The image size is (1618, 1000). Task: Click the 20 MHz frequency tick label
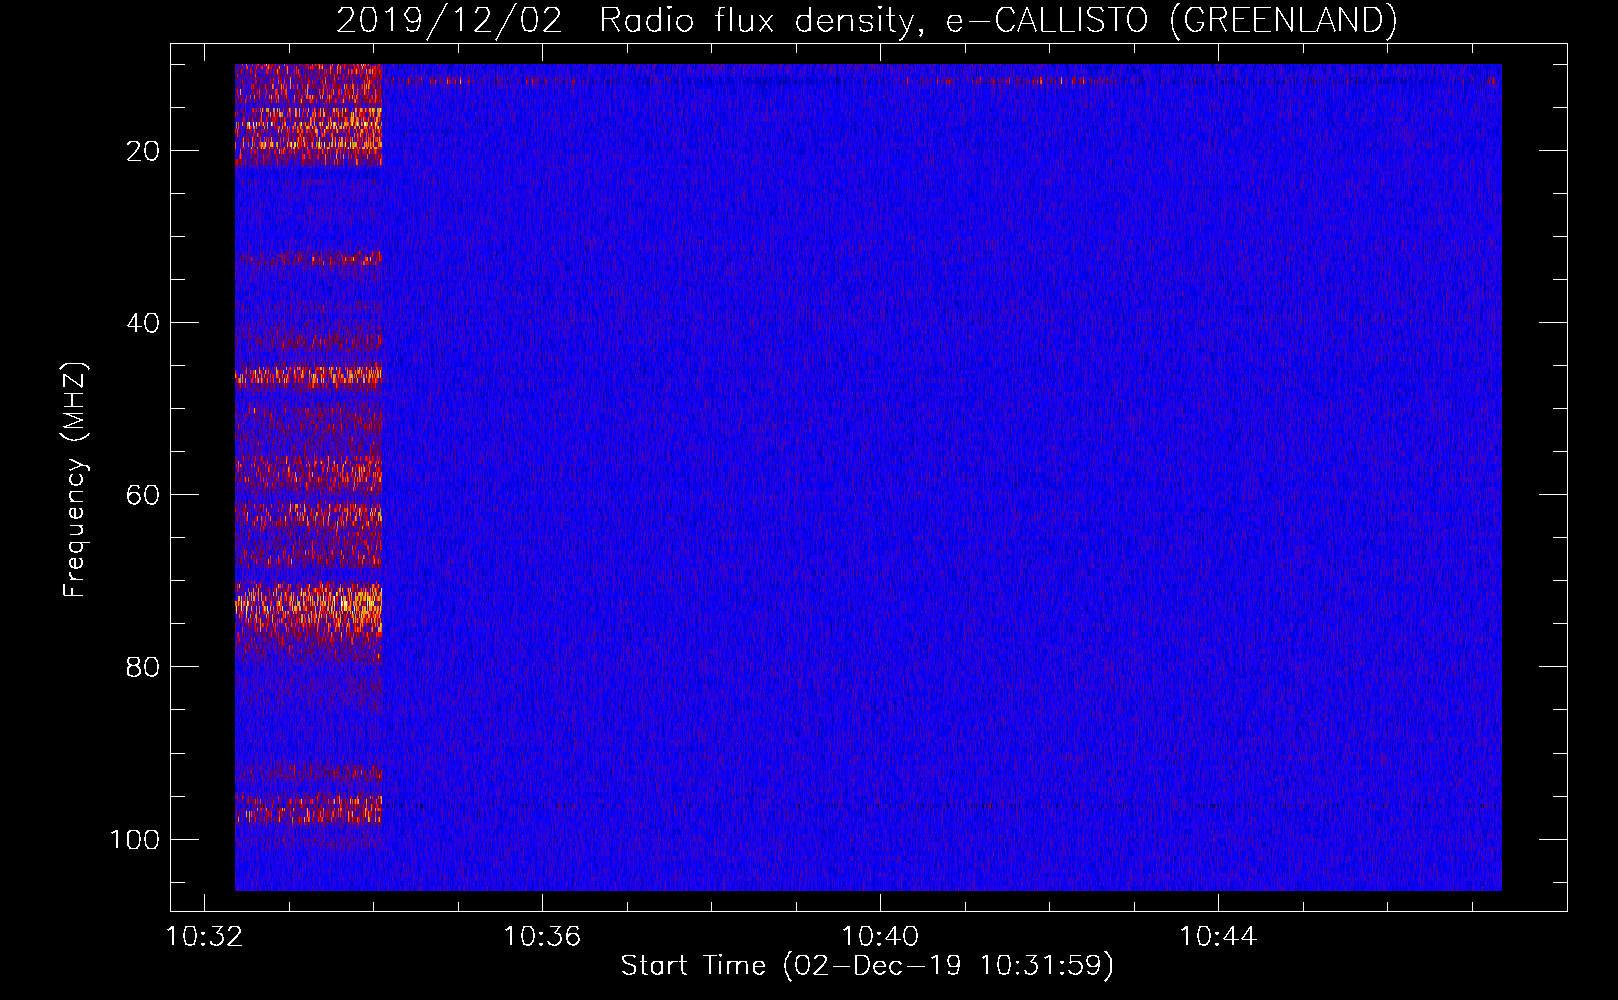(x=143, y=151)
